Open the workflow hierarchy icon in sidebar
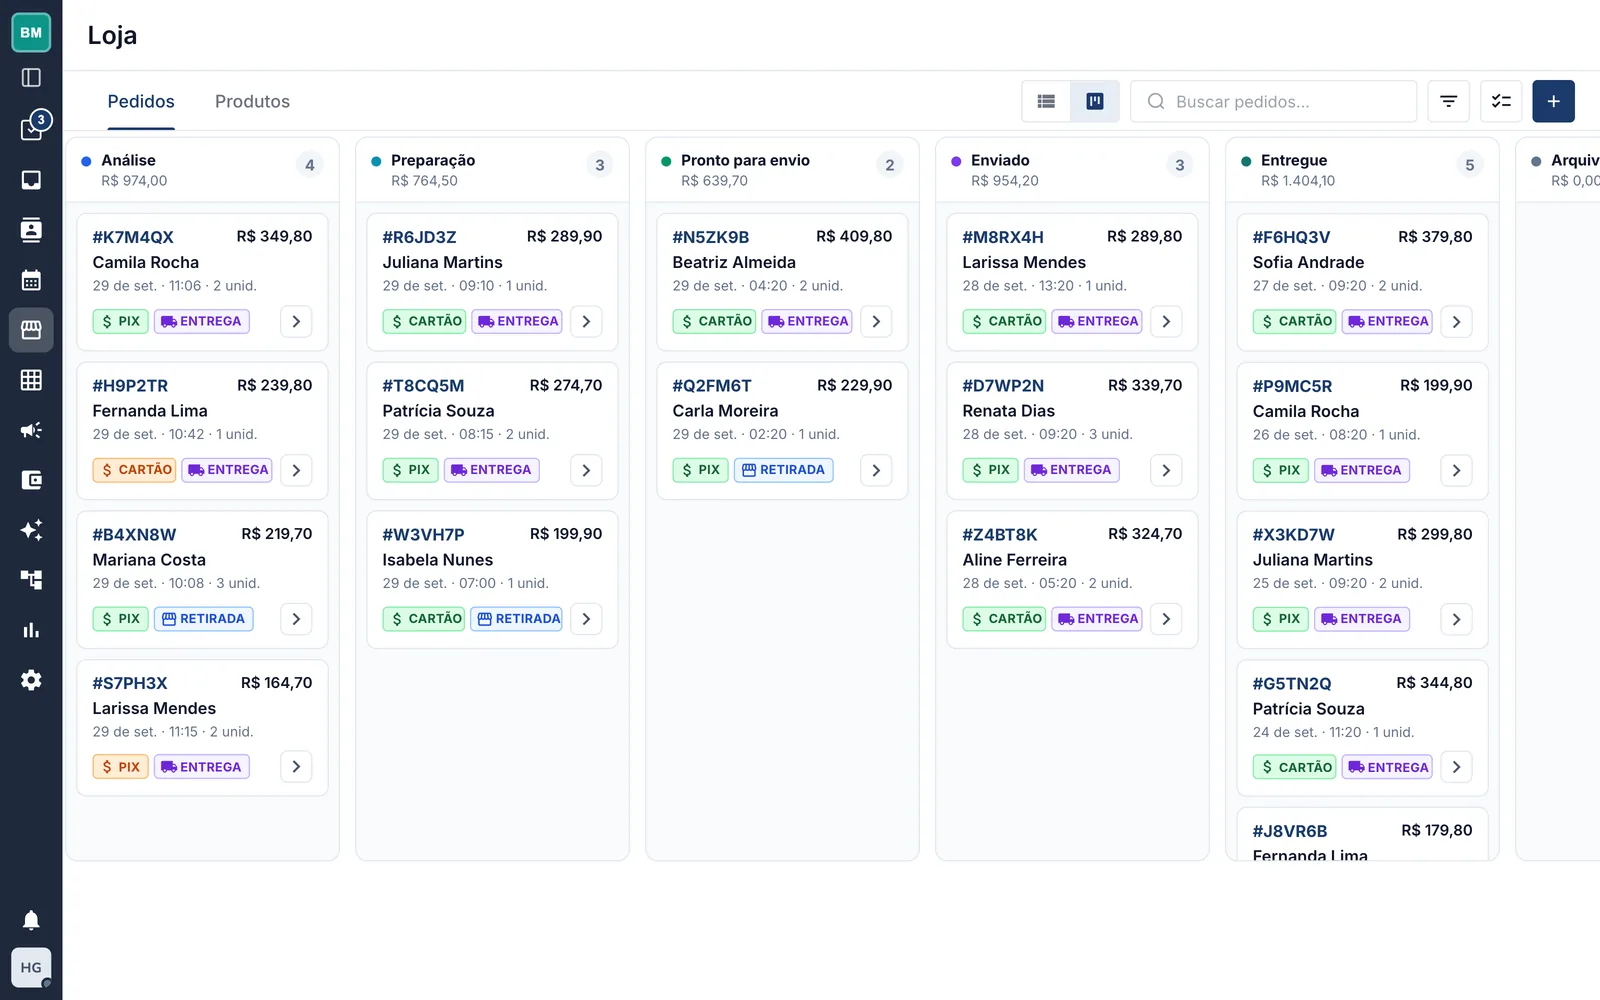The image size is (1600, 1000). [31, 580]
